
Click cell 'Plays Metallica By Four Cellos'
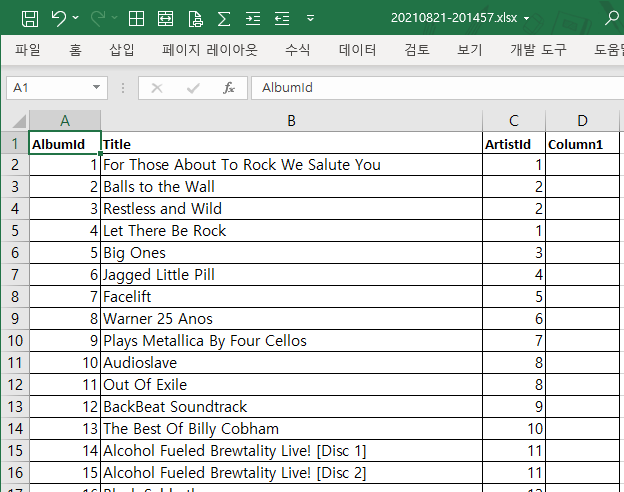[x=291, y=341]
